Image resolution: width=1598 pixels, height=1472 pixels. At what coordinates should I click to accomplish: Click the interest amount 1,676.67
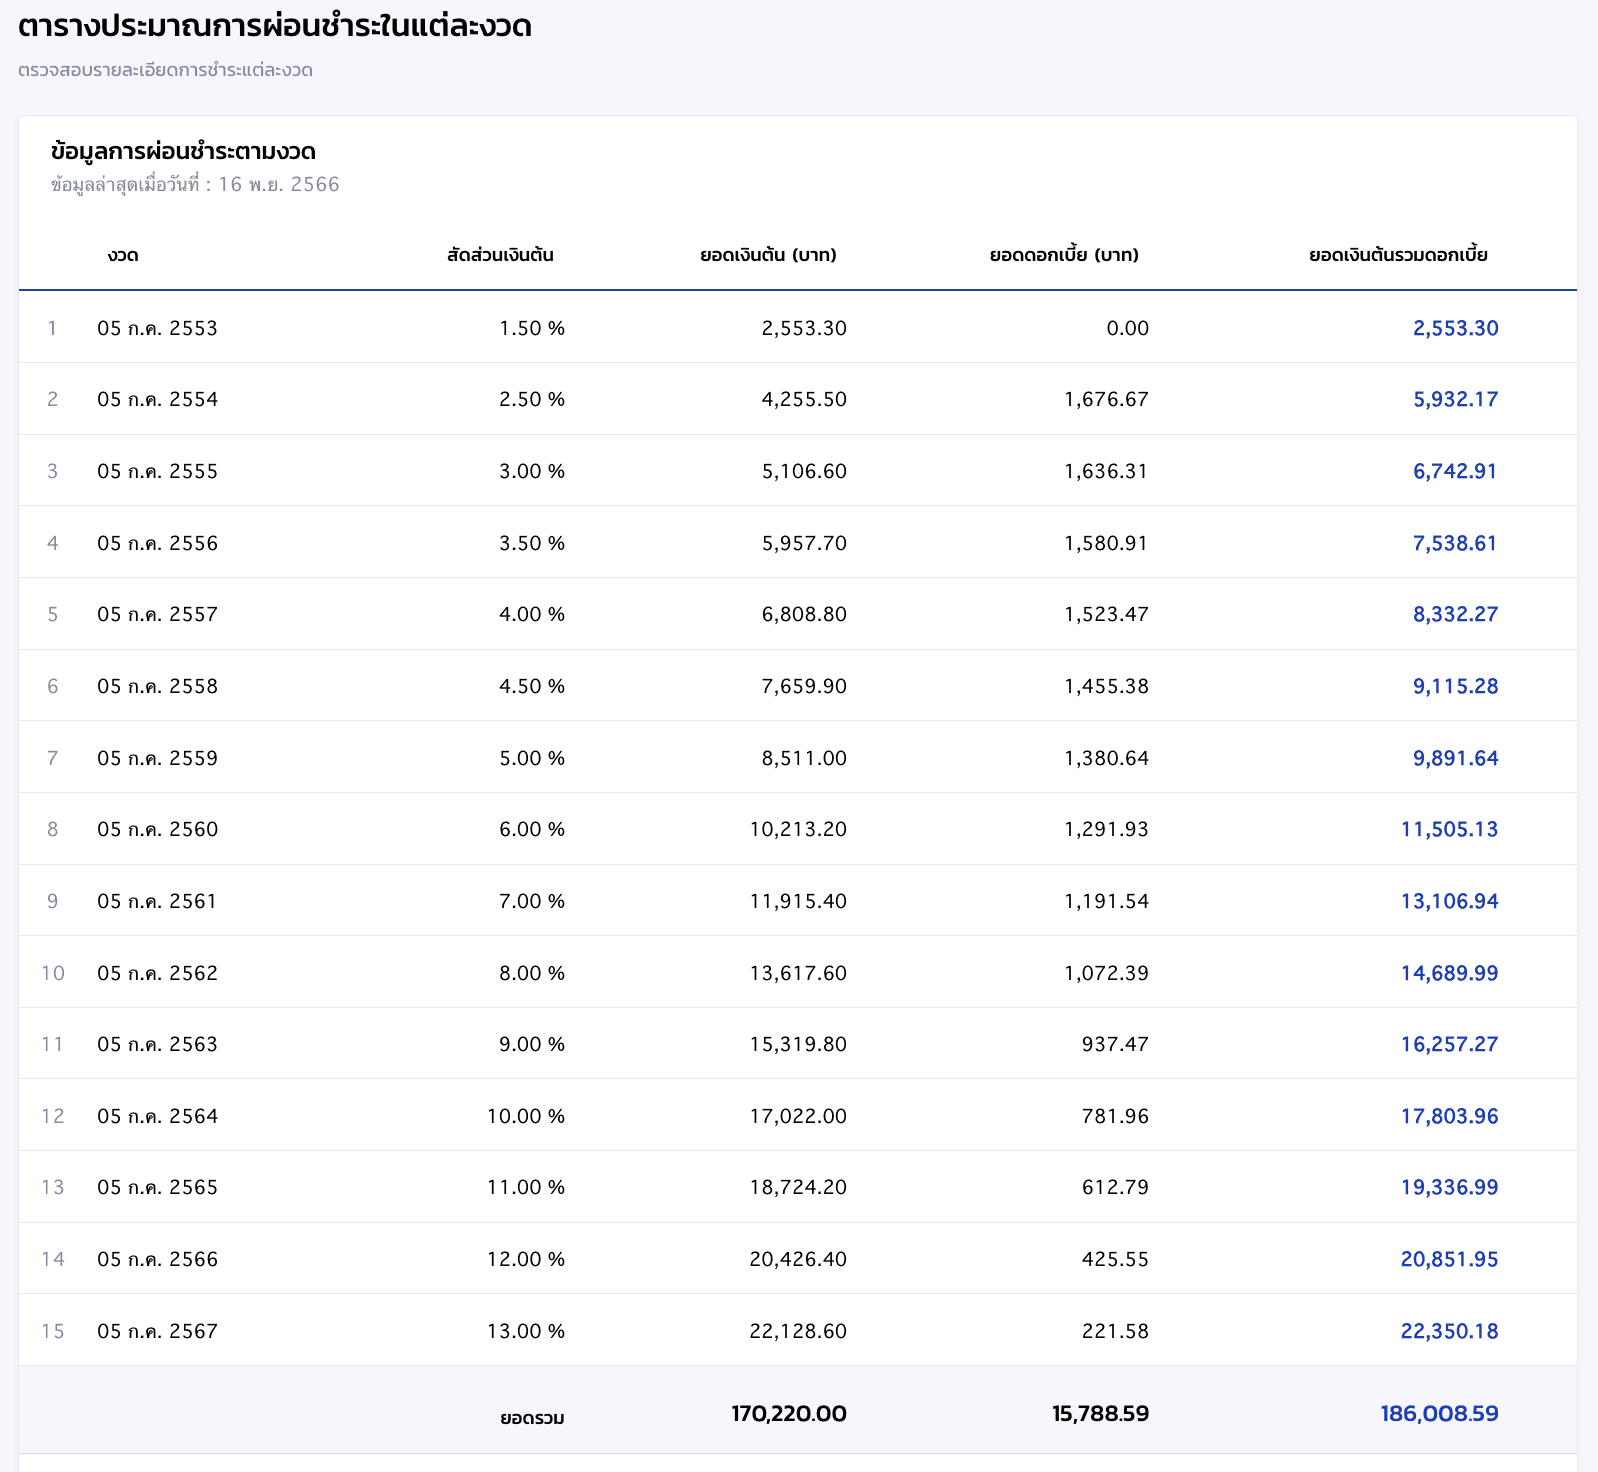1106,399
